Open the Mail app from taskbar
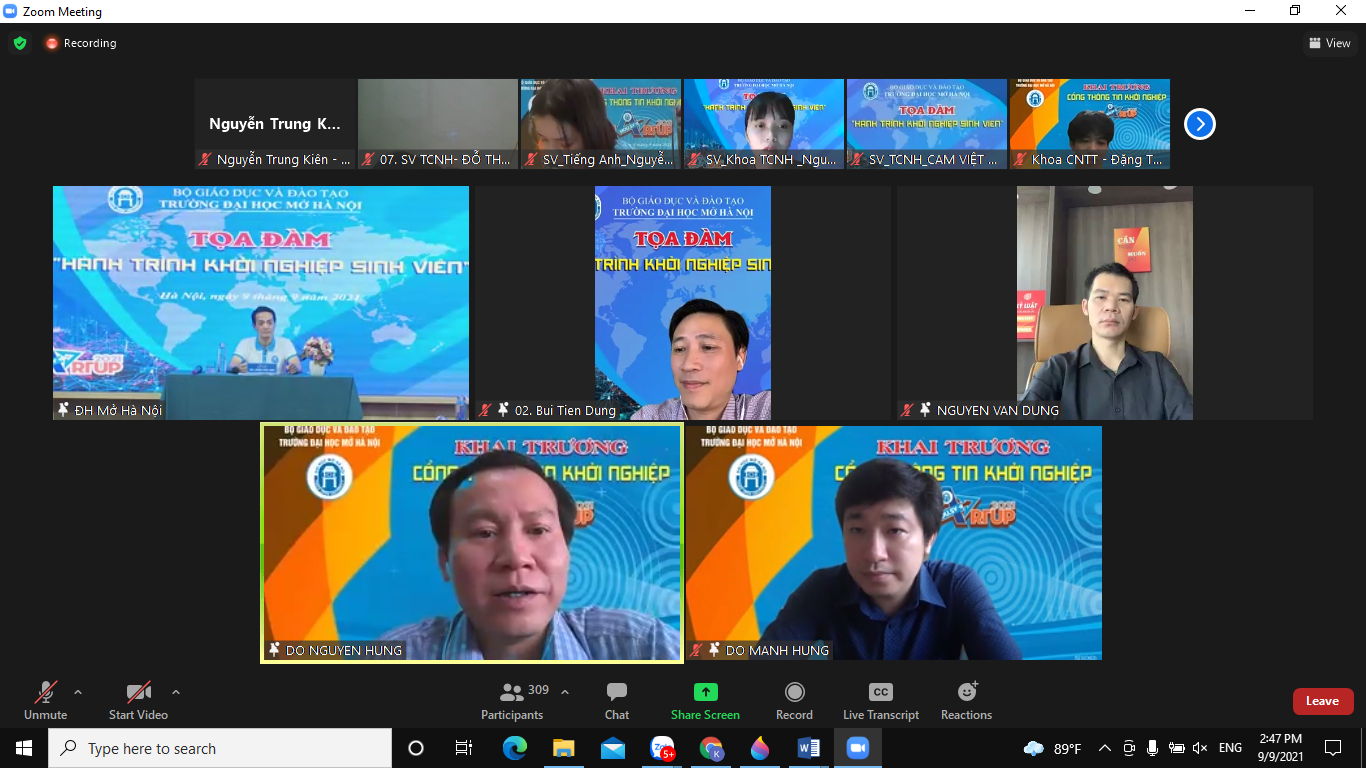1366x768 pixels. 613,748
